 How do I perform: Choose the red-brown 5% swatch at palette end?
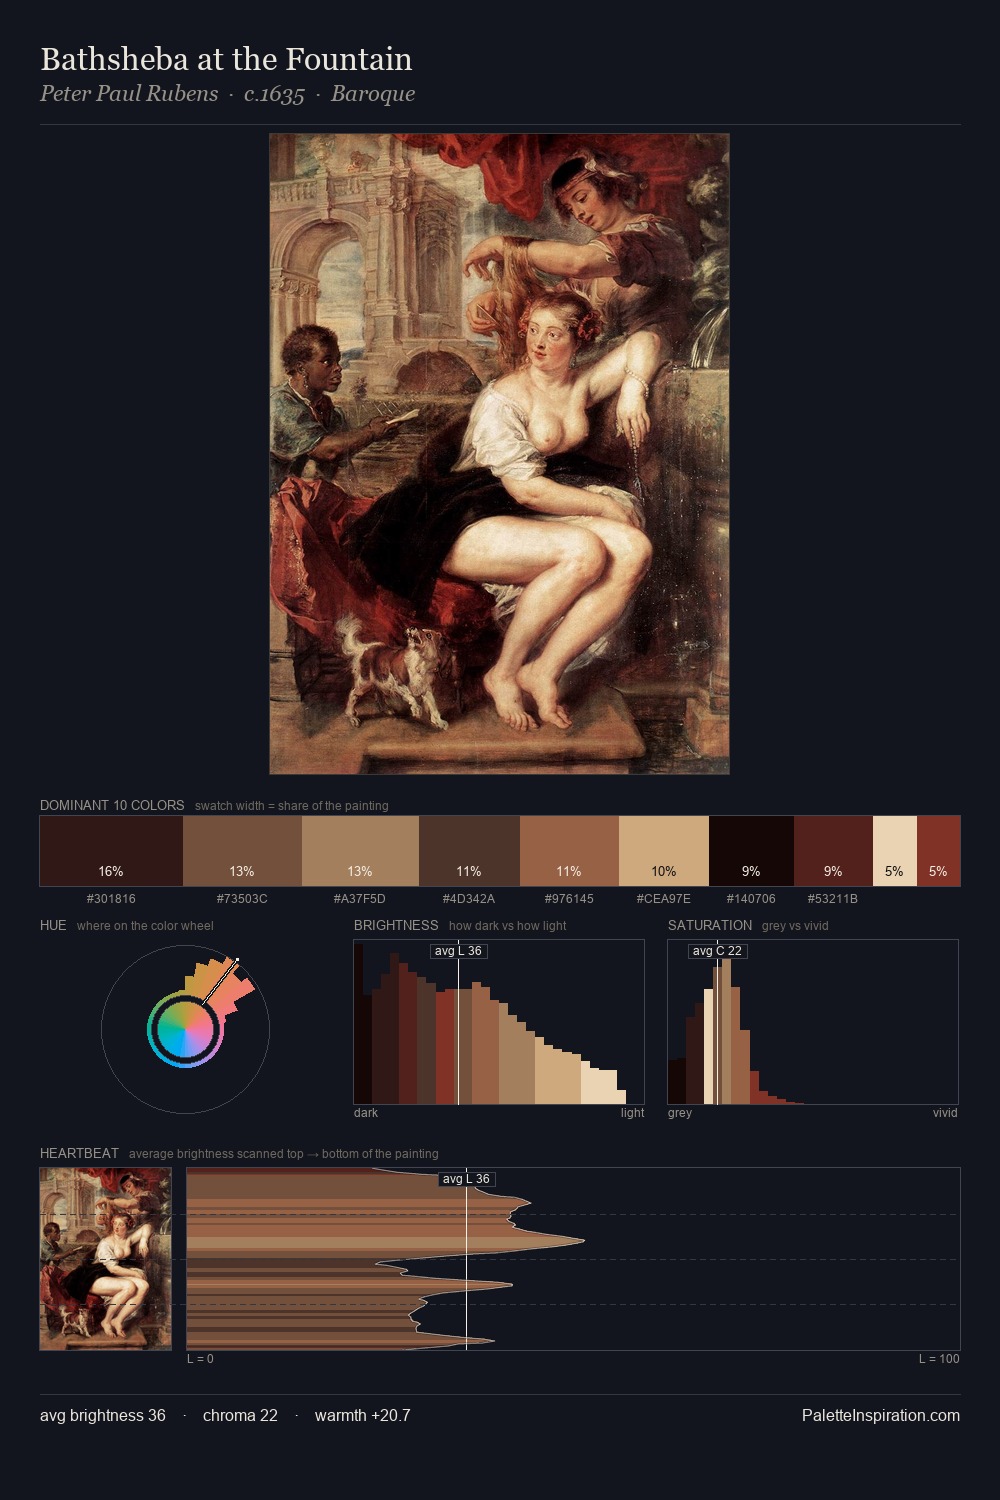tap(938, 851)
